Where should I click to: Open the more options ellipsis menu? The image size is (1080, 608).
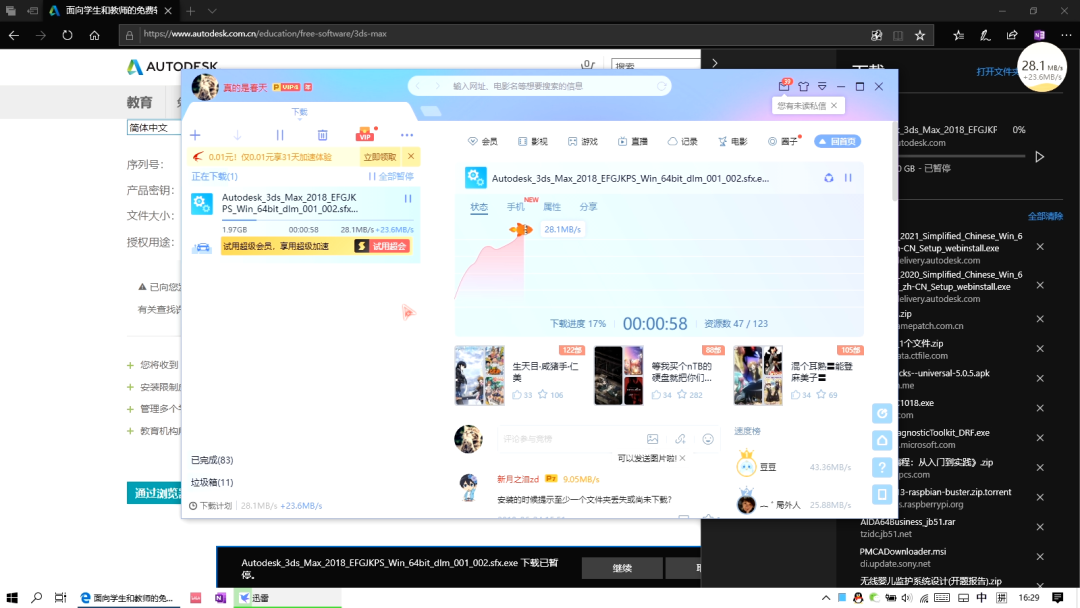coord(407,135)
